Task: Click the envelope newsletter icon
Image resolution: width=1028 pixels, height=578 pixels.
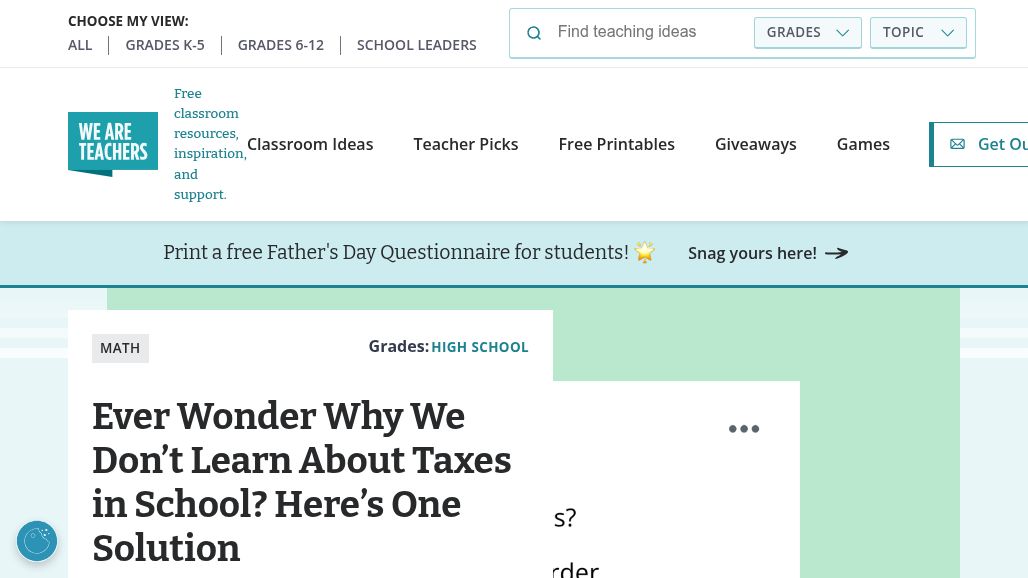Action: (x=957, y=144)
